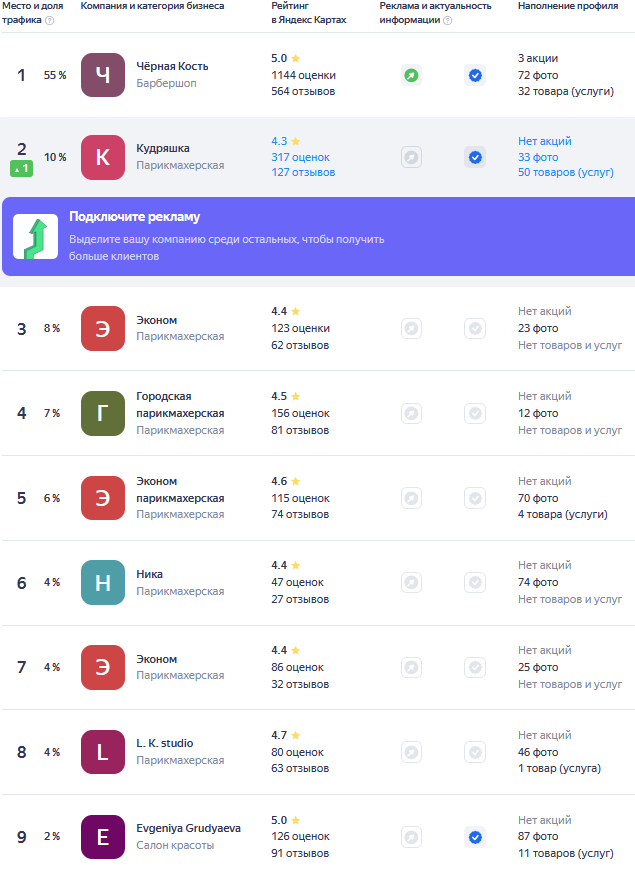Click '47 оценок' text
This screenshot has height=875, width=635.
click(x=297, y=583)
